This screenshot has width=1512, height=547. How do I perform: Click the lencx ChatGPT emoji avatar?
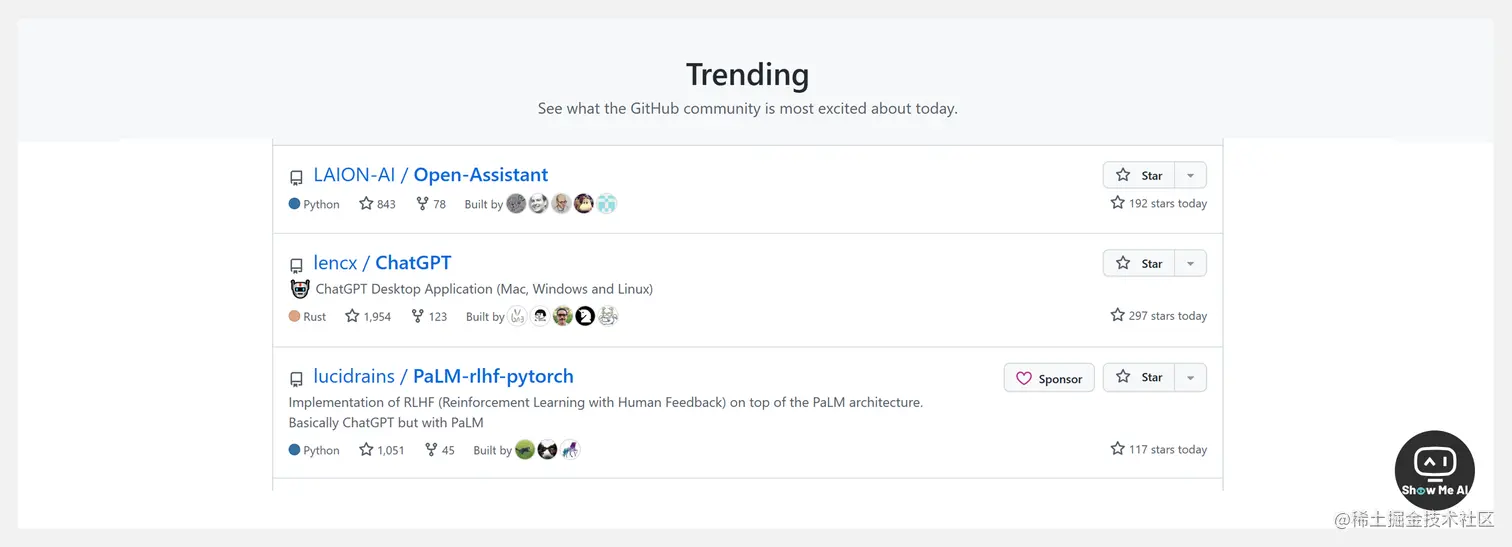(300, 289)
